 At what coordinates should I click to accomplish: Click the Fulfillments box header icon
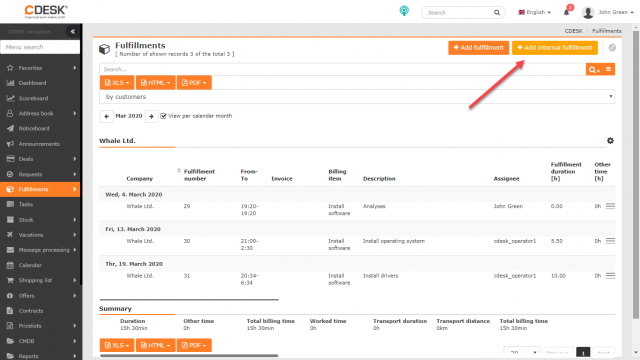[x=104, y=49]
